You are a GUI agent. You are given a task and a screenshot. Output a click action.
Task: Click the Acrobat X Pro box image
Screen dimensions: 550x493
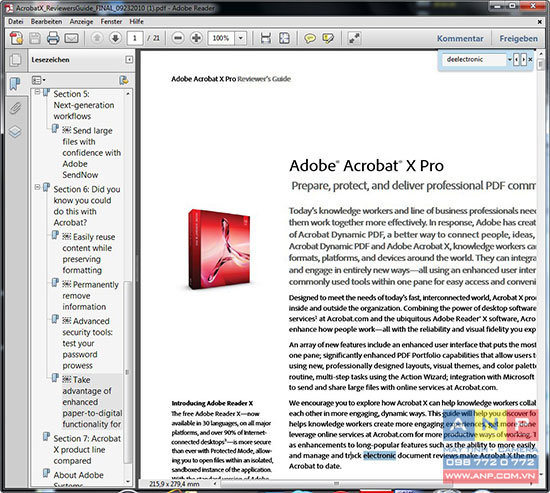point(219,249)
